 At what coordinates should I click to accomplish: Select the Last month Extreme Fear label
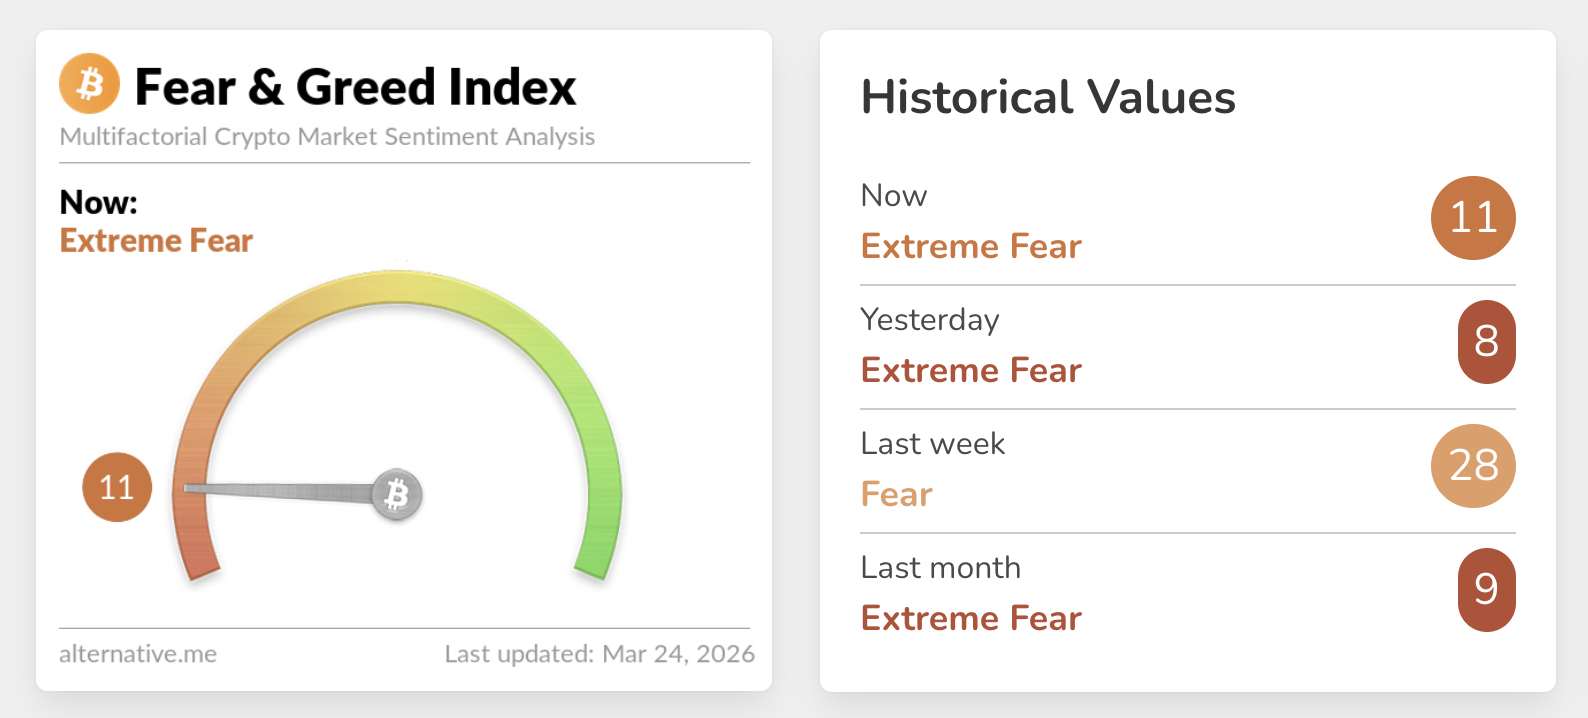(971, 619)
